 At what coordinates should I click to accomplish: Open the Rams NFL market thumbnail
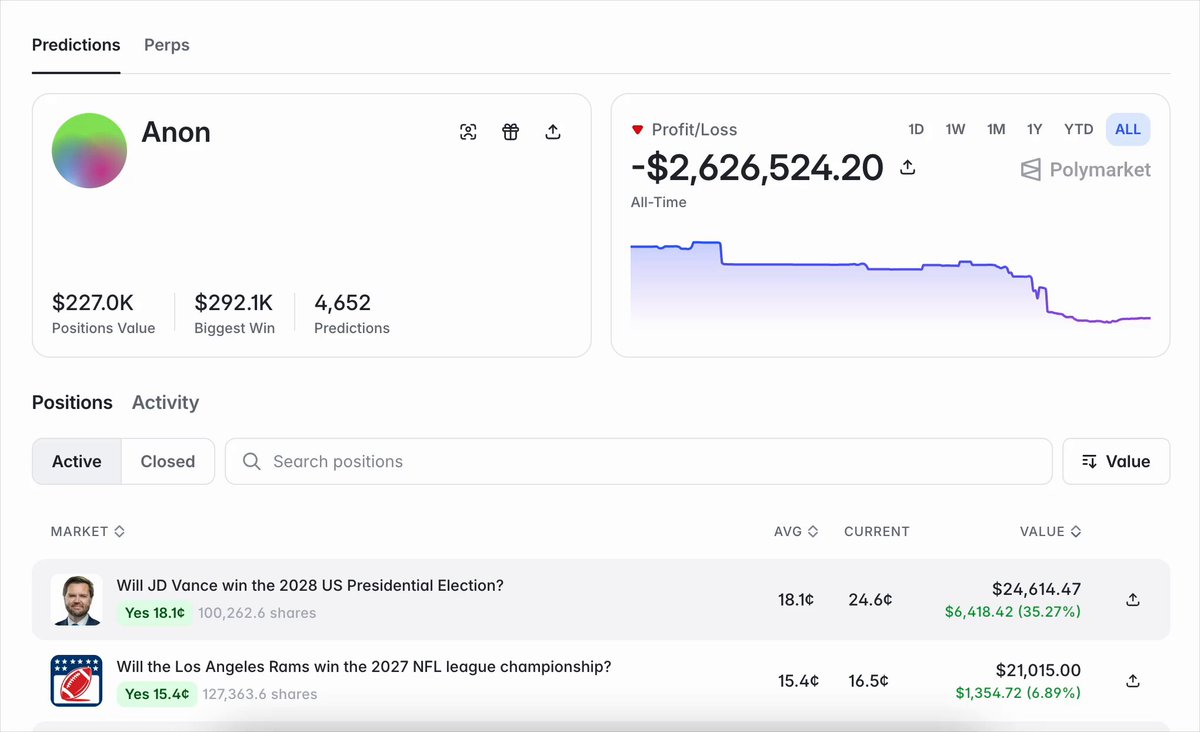tap(77, 681)
